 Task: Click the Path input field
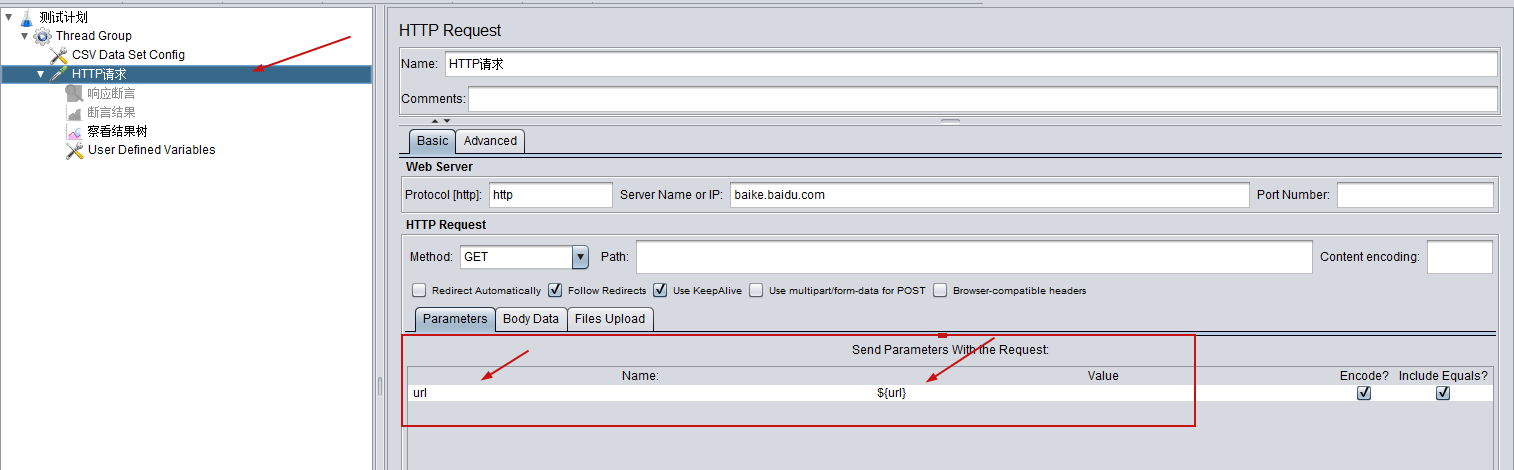pyautogui.click(x=974, y=257)
